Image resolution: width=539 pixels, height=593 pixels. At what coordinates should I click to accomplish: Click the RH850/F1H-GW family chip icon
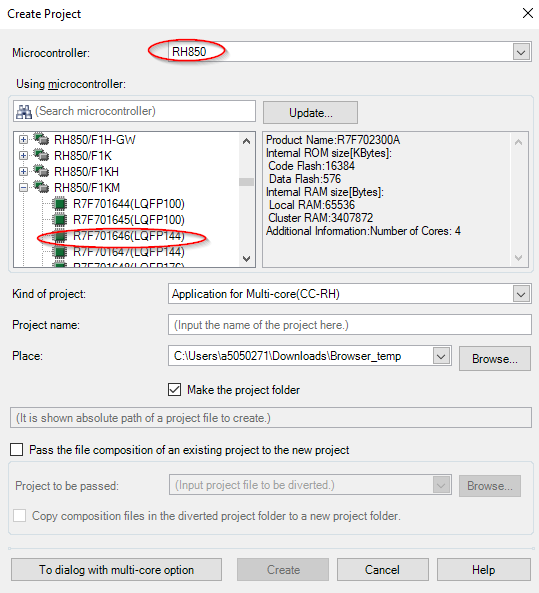point(41,139)
